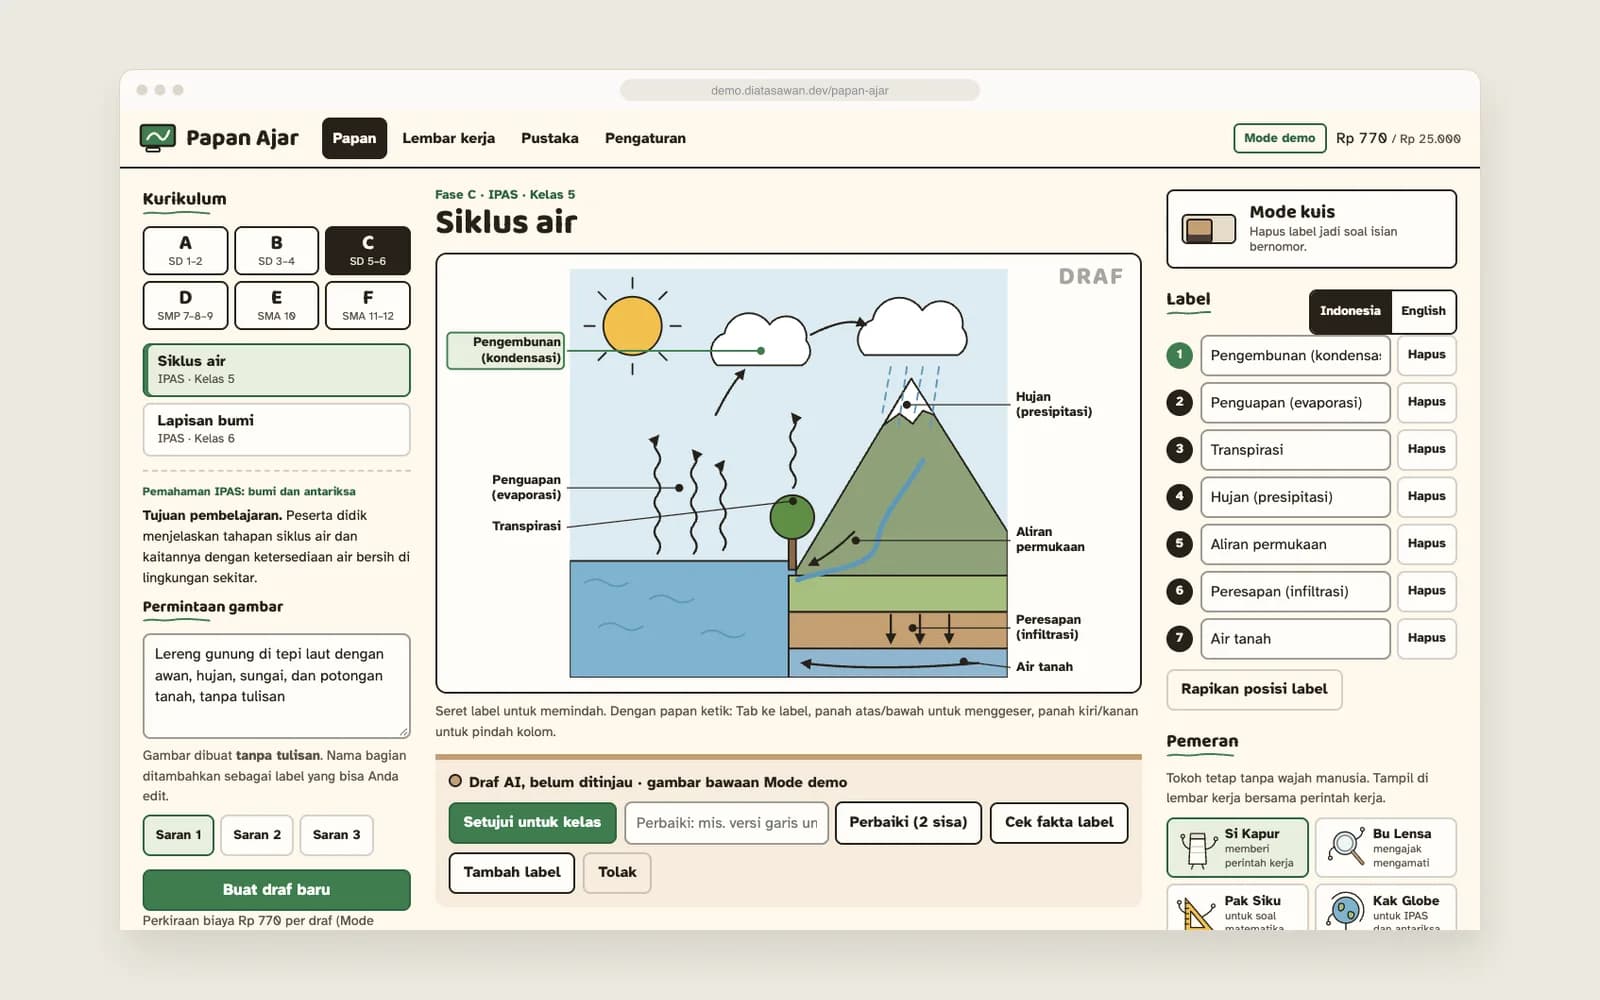
Task: Click the Mode demo badge
Action: tap(1279, 138)
